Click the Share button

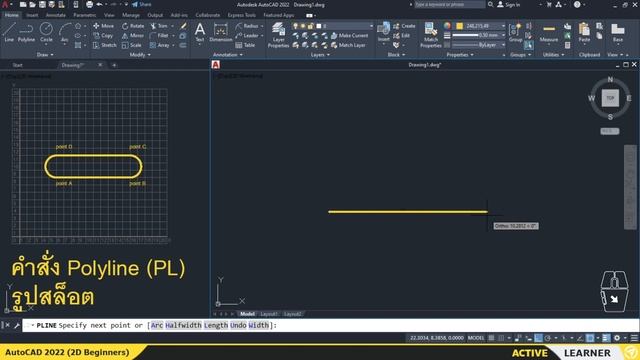point(141,4)
